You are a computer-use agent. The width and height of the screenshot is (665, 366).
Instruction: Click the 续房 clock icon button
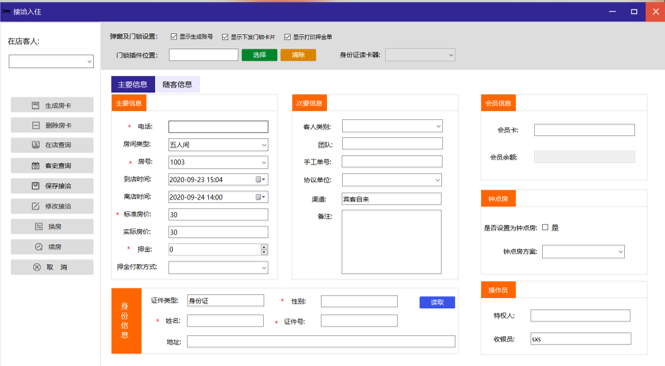pyautogui.click(x=39, y=247)
